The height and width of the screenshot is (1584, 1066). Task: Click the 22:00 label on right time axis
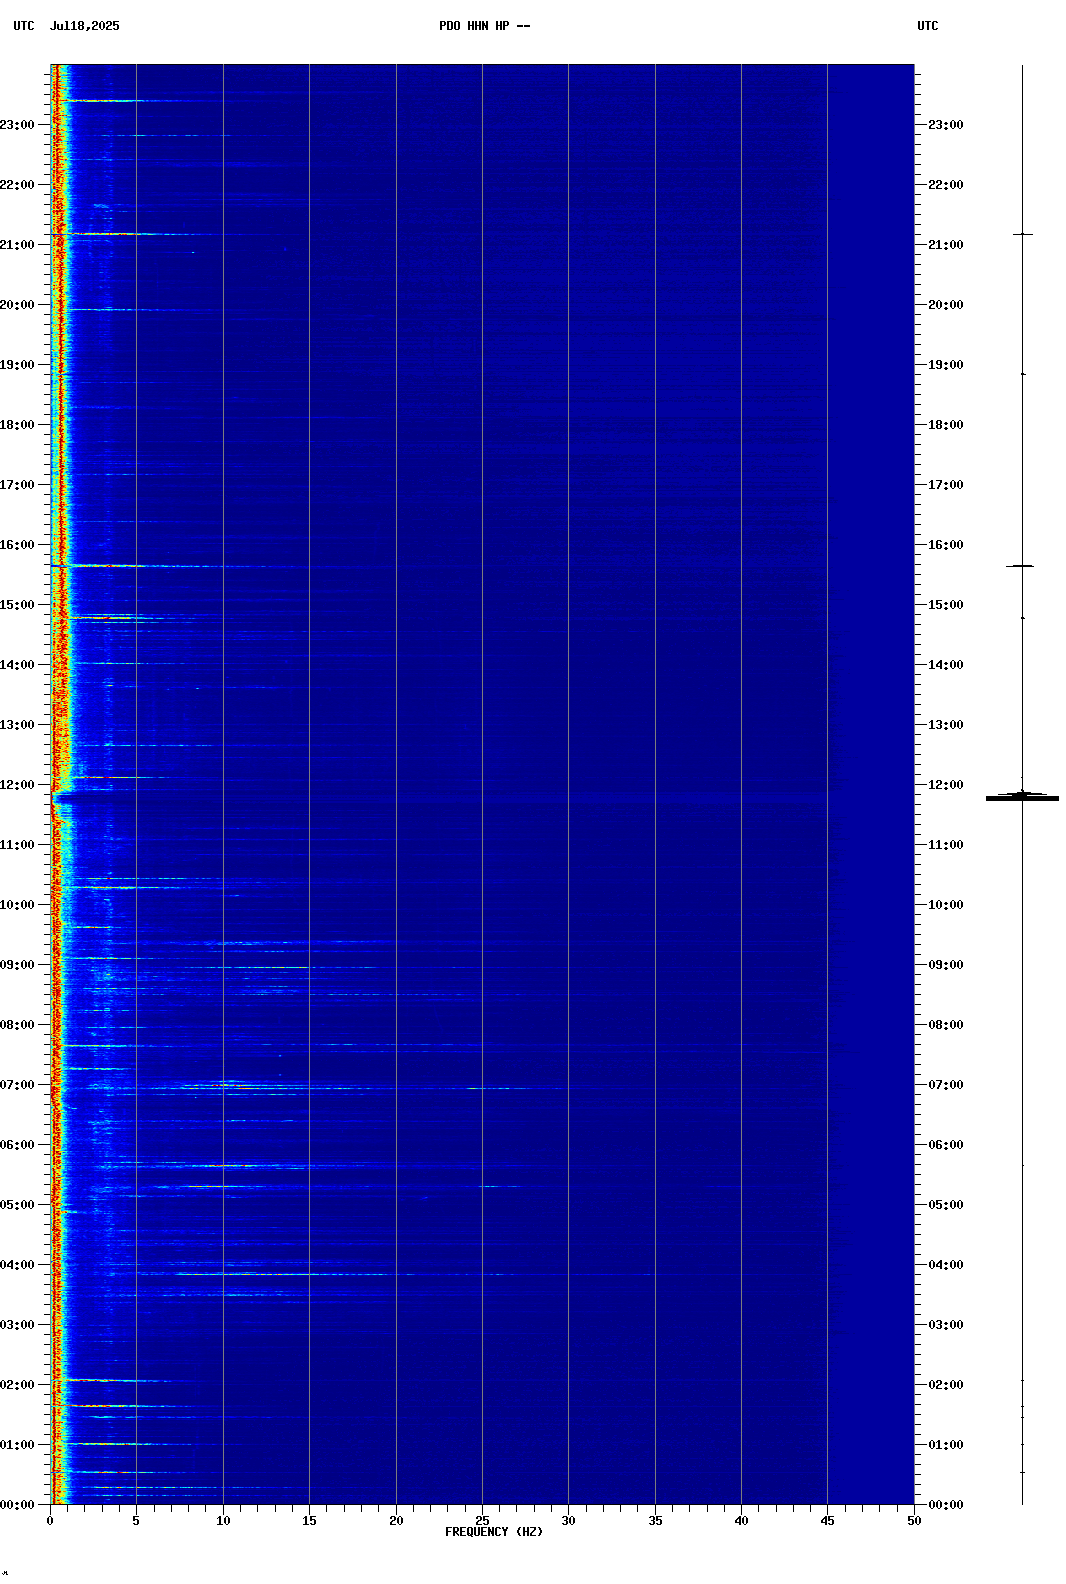click(946, 185)
